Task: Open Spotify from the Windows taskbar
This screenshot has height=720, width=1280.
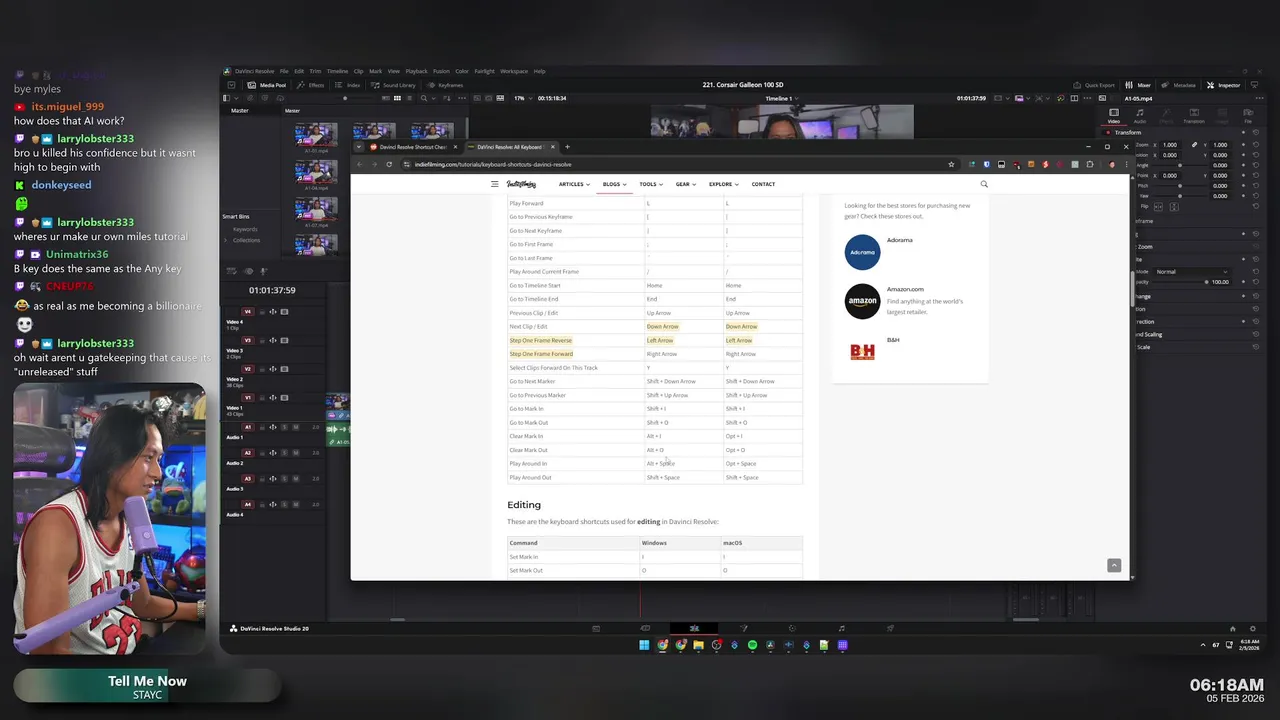Action: click(752, 645)
